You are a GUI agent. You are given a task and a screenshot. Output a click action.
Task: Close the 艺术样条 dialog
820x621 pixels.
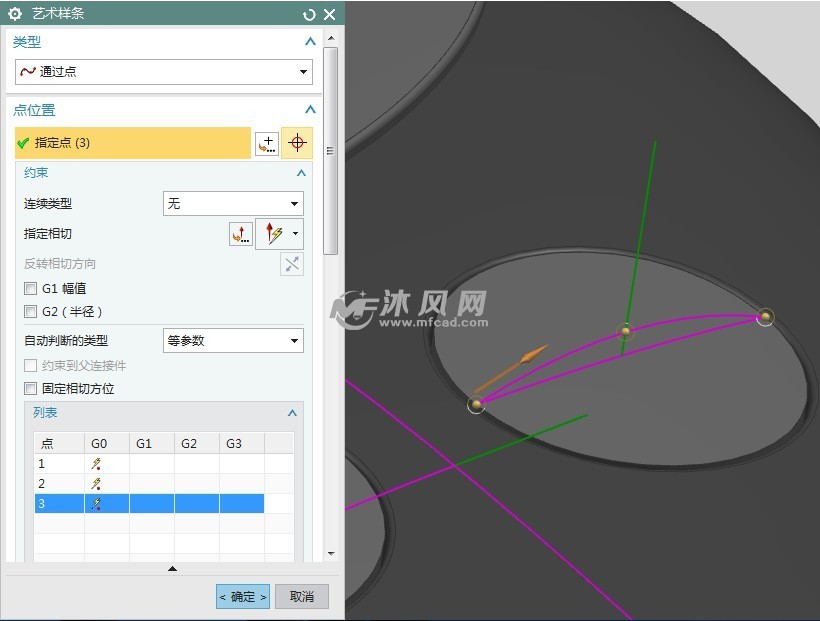coord(329,15)
